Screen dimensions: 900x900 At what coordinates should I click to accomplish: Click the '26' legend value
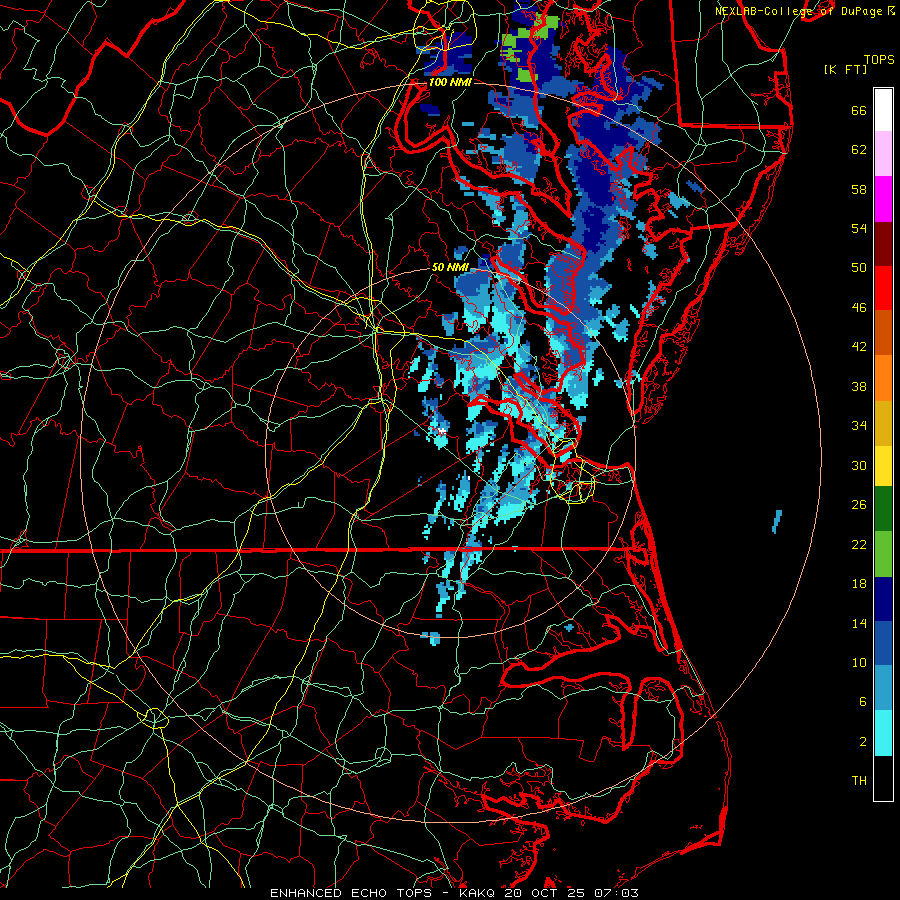(x=859, y=505)
